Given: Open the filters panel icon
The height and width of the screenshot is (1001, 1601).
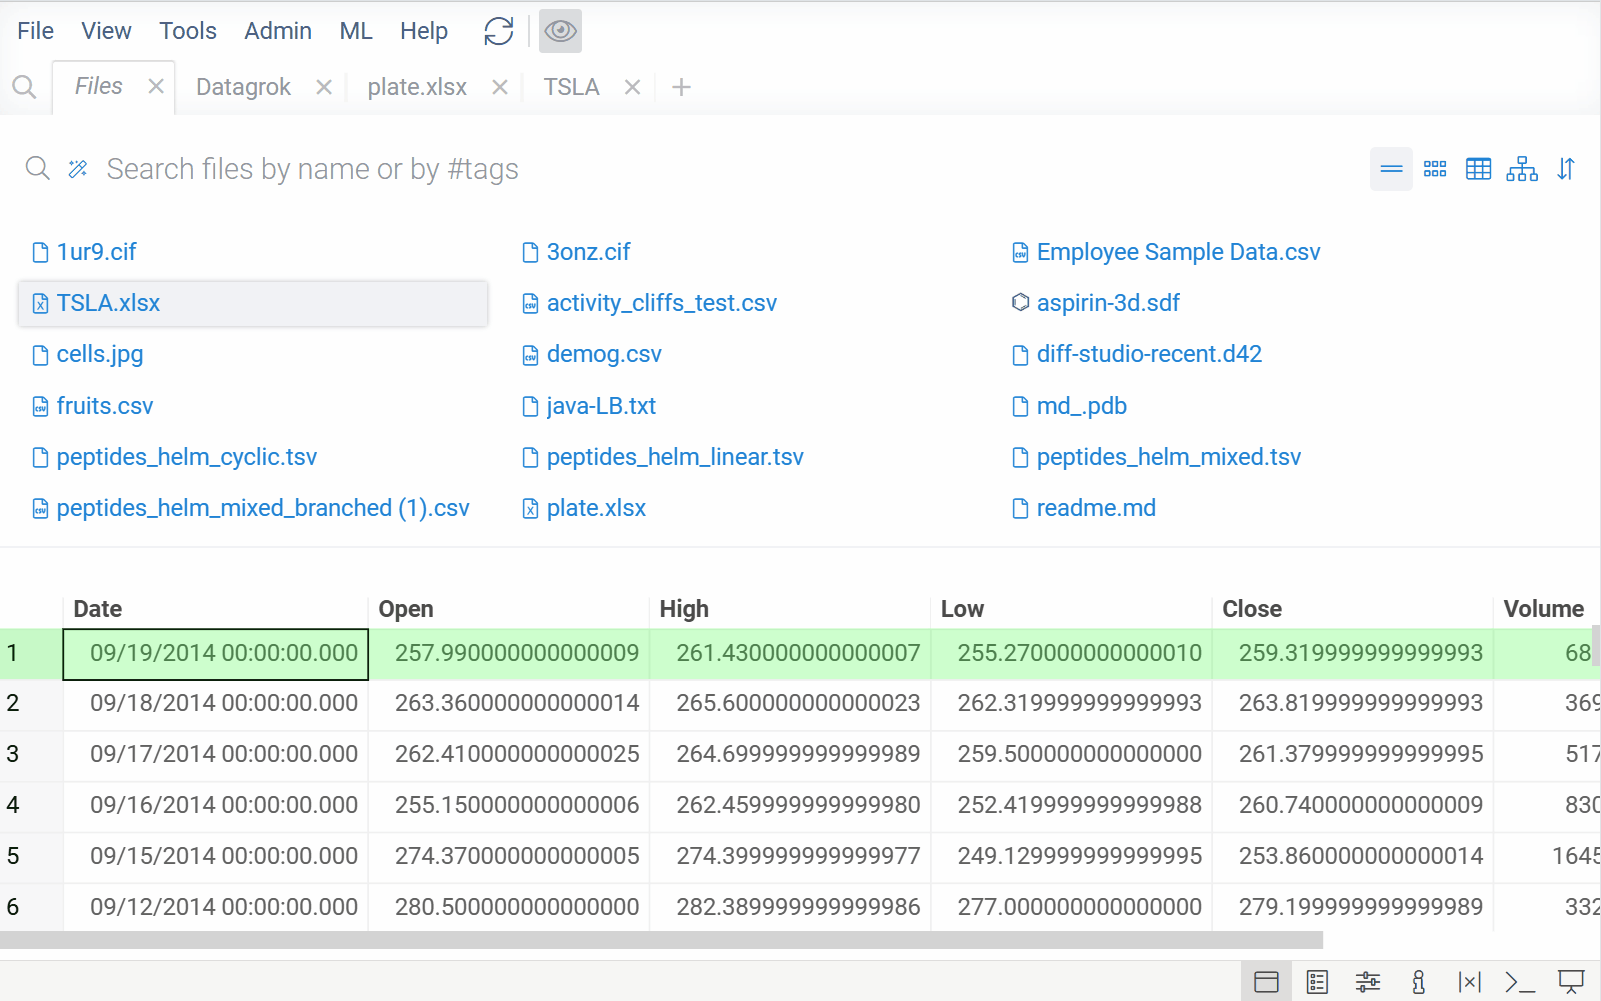Looking at the screenshot, I should [1367, 982].
